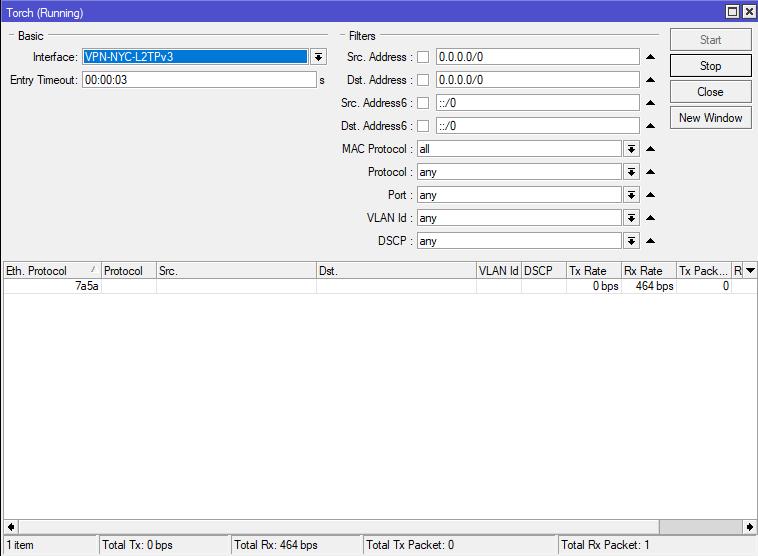
Task: Open the Interface dropdown arrow
Action: pyautogui.click(x=318, y=57)
